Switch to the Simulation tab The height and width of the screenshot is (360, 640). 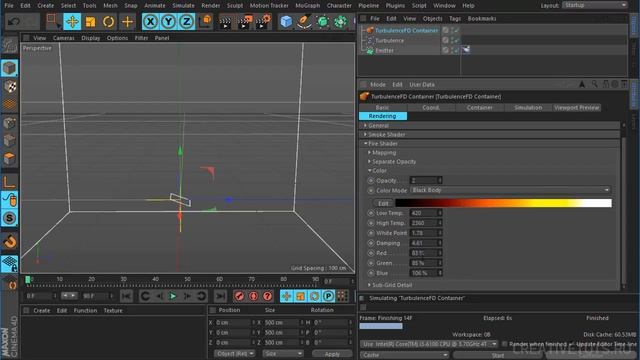[528, 107]
